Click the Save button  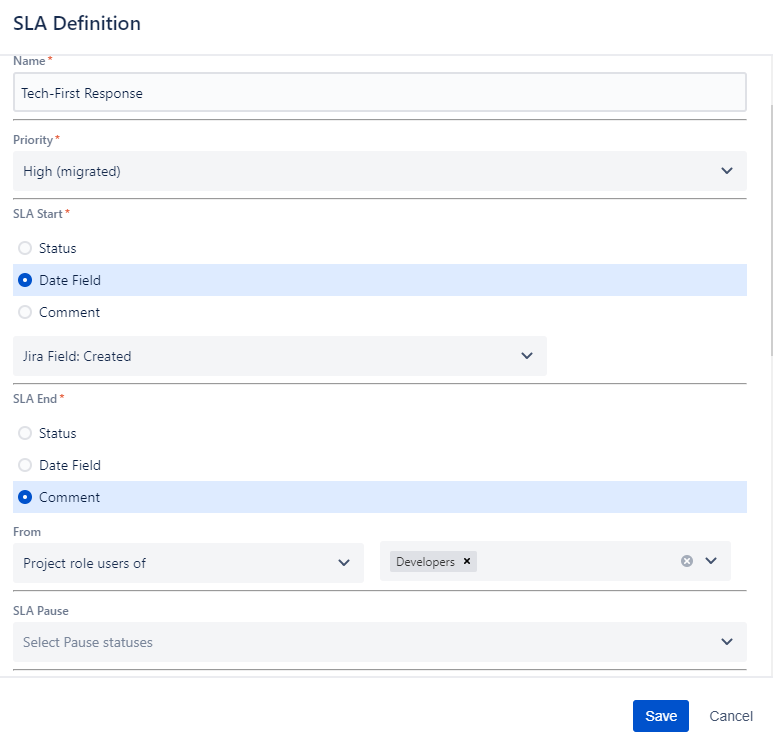660,716
